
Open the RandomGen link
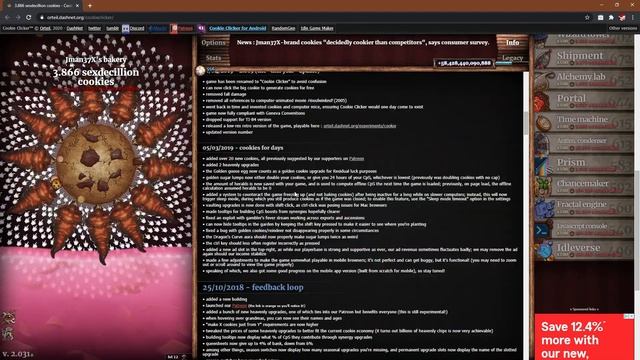(x=283, y=28)
